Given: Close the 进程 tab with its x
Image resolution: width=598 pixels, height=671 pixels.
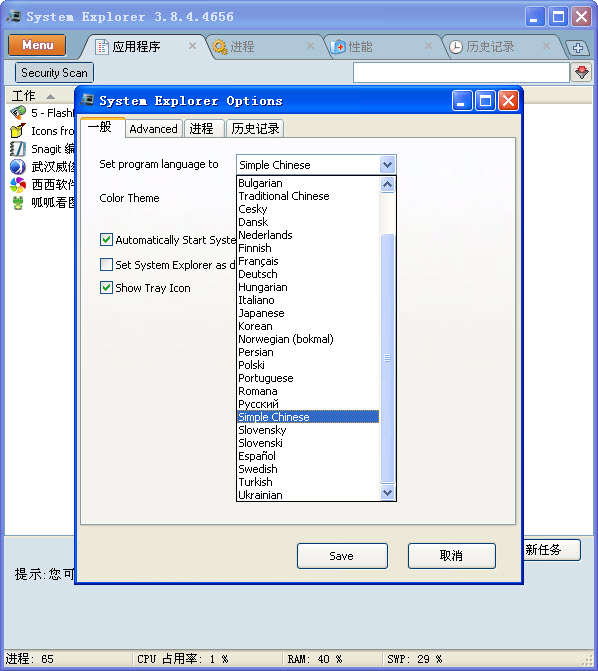Looking at the screenshot, I should click(x=310, y=46).
